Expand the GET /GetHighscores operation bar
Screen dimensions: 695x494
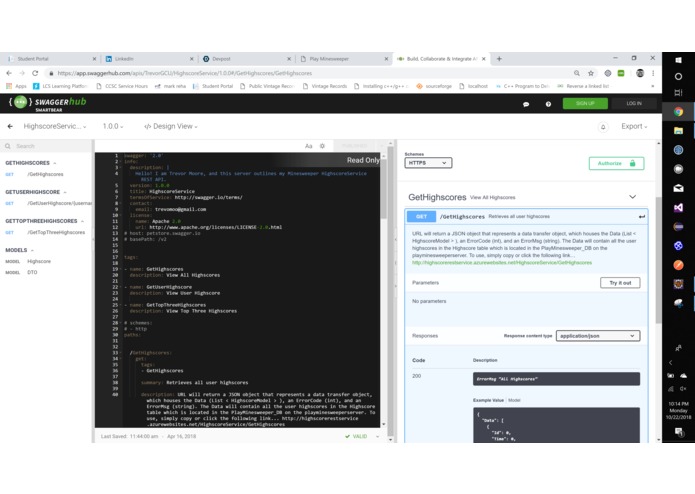[x=526, y=217]
